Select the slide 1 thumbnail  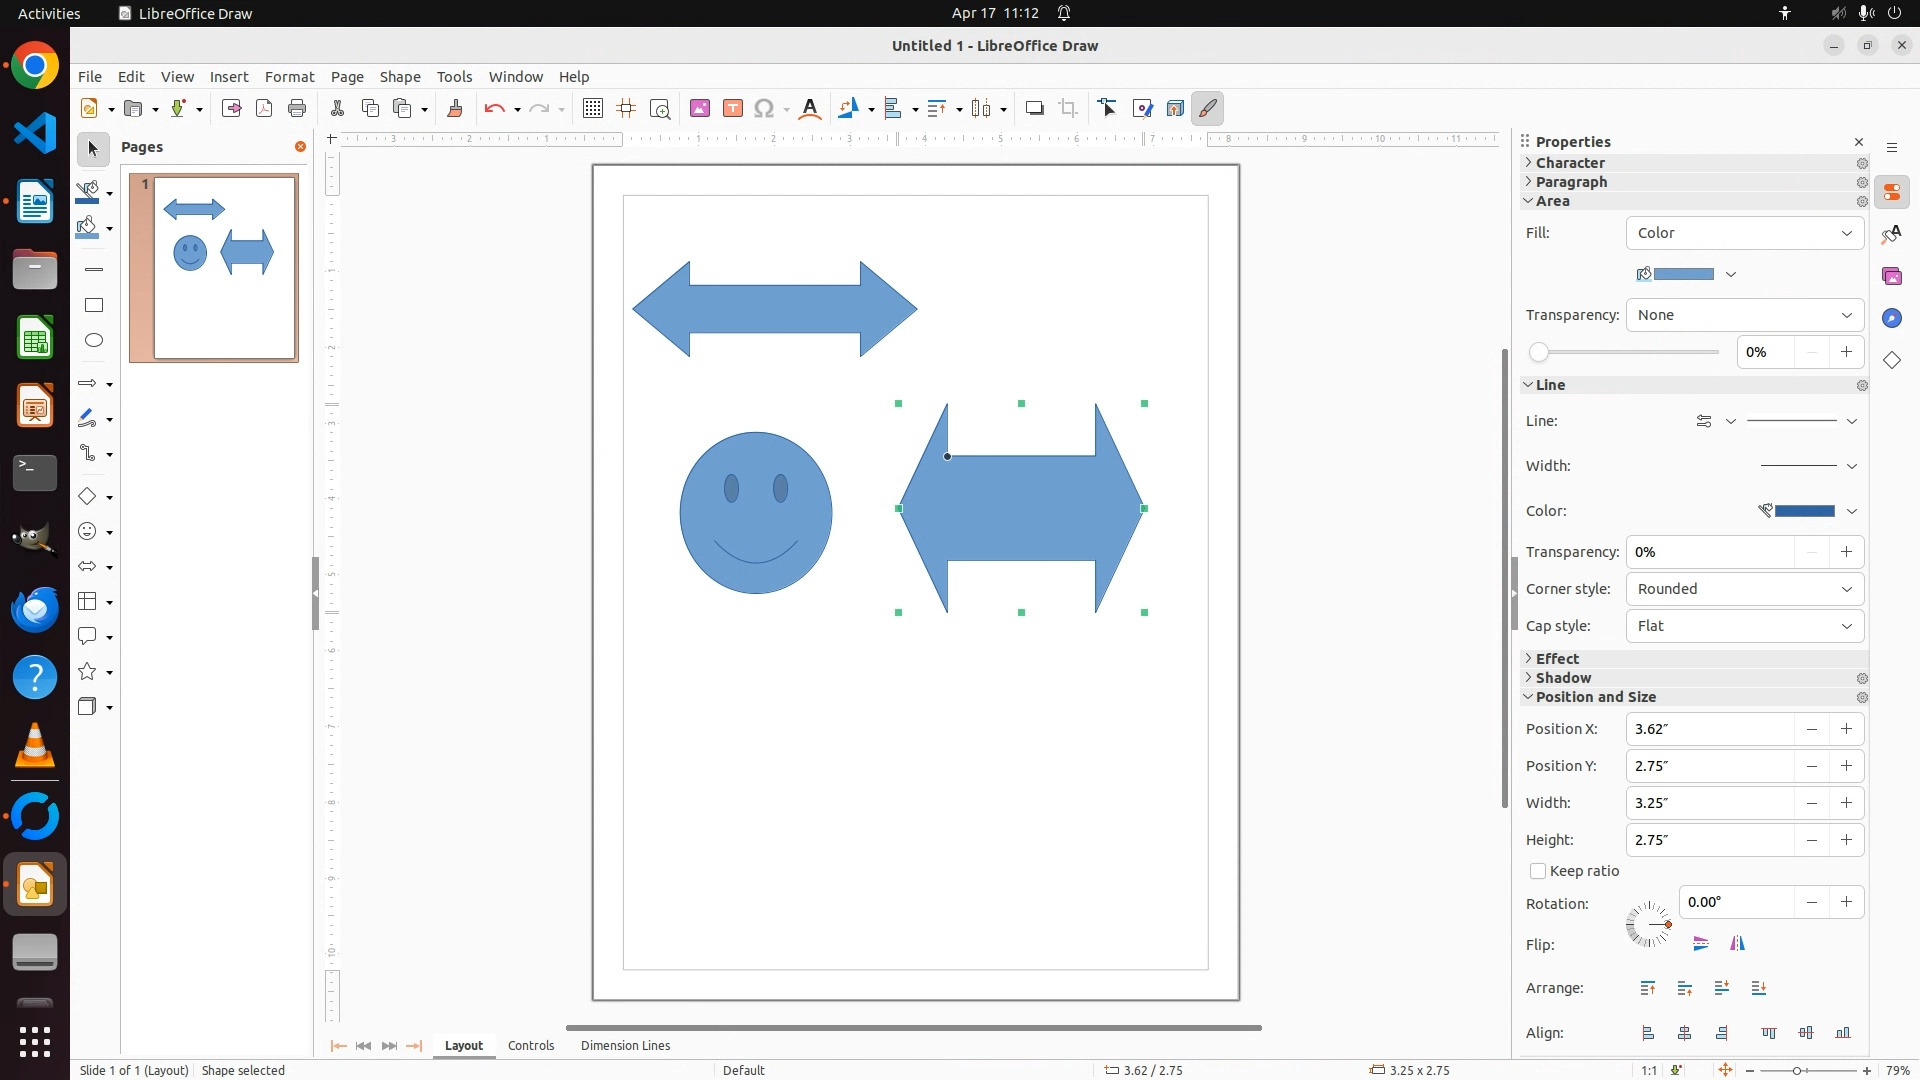225,267
